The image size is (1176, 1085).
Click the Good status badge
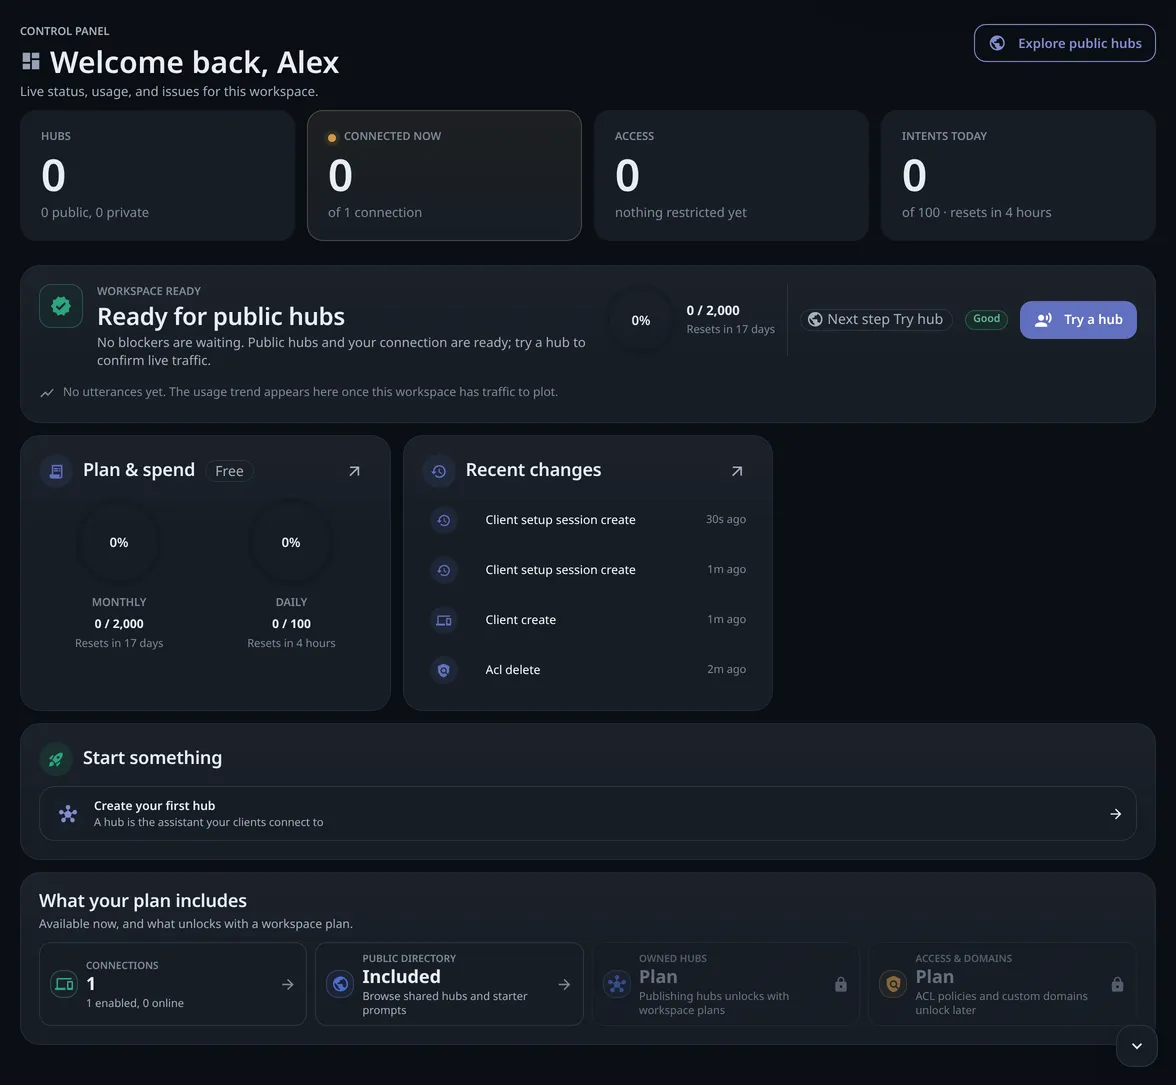click(x=986, y=319)
